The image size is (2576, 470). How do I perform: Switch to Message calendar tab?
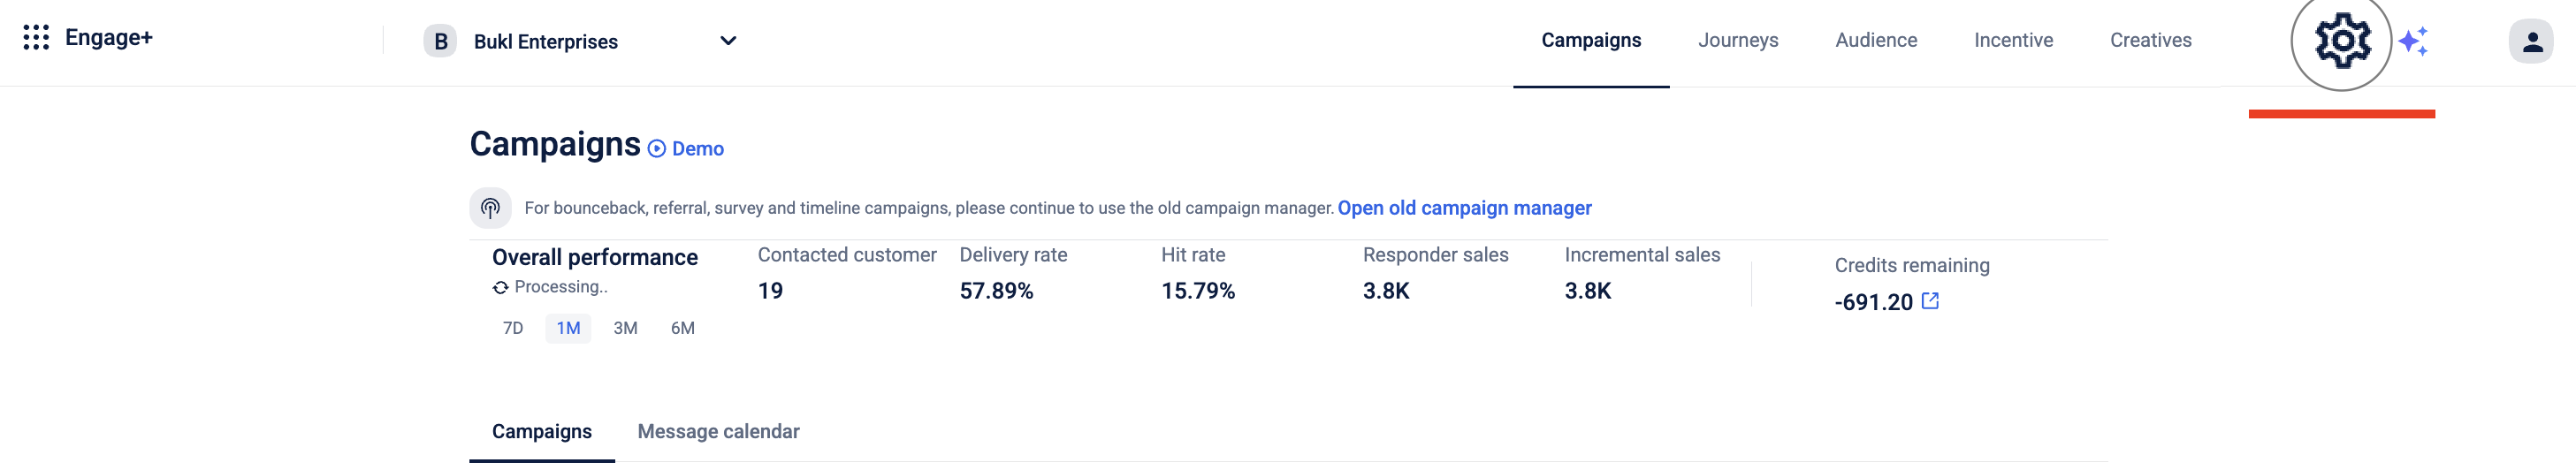[x=718, y=431]
